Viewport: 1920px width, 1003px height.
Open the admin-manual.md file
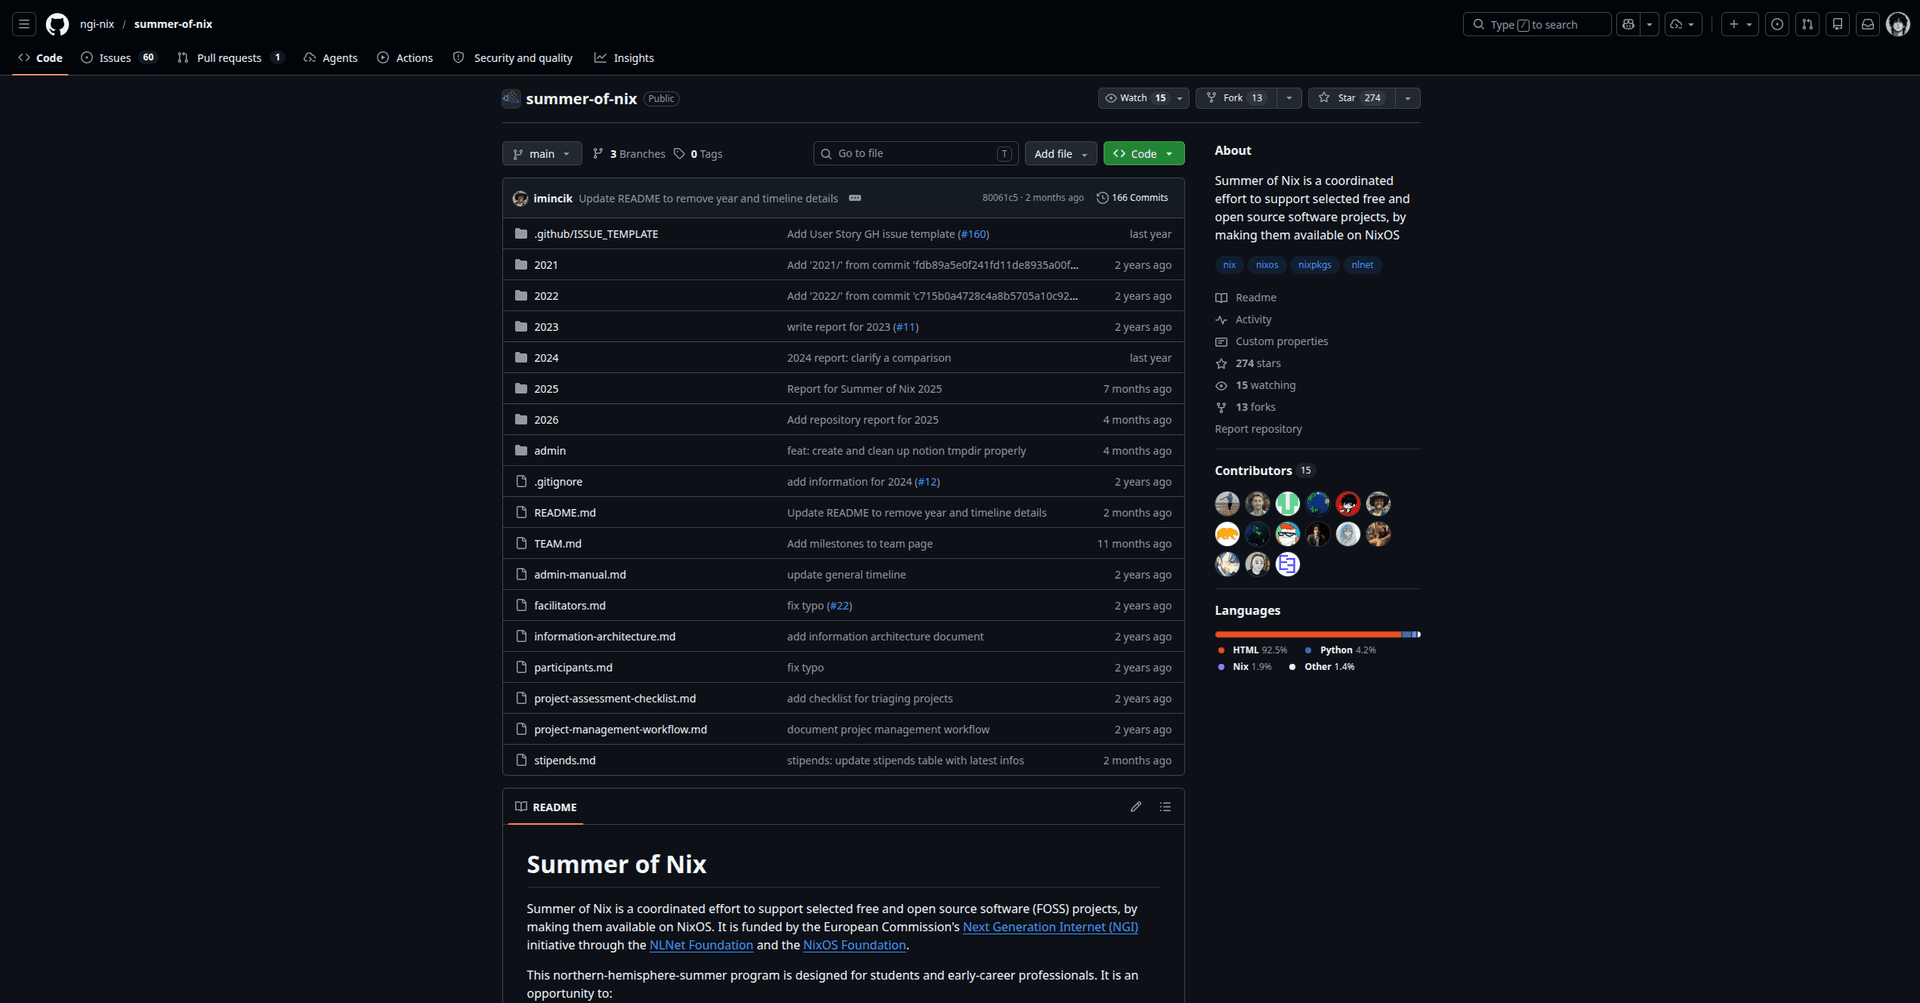(x=580, y=575)
